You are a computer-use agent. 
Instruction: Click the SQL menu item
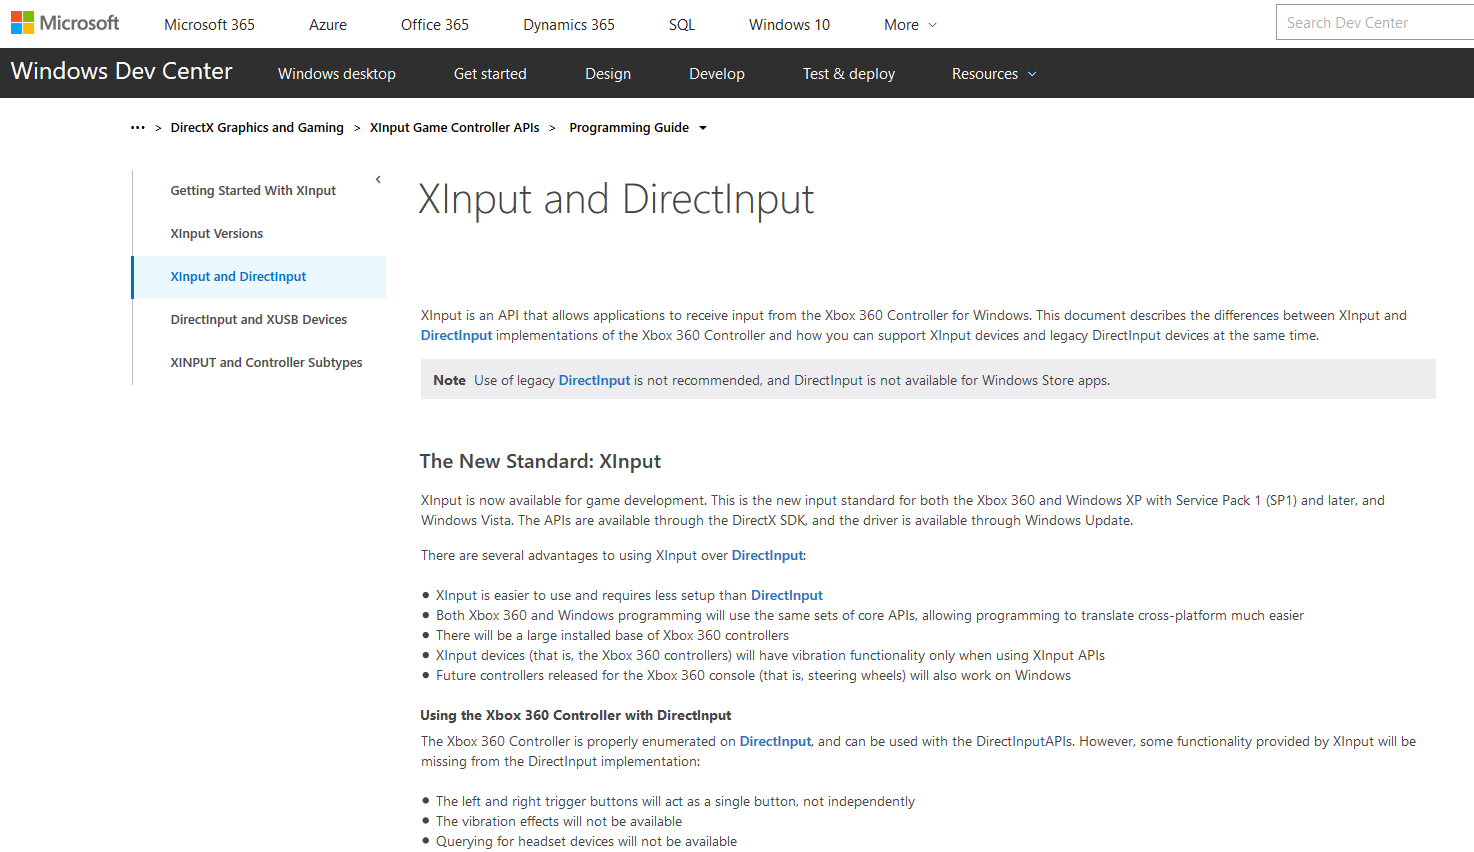tap(682, 25)
